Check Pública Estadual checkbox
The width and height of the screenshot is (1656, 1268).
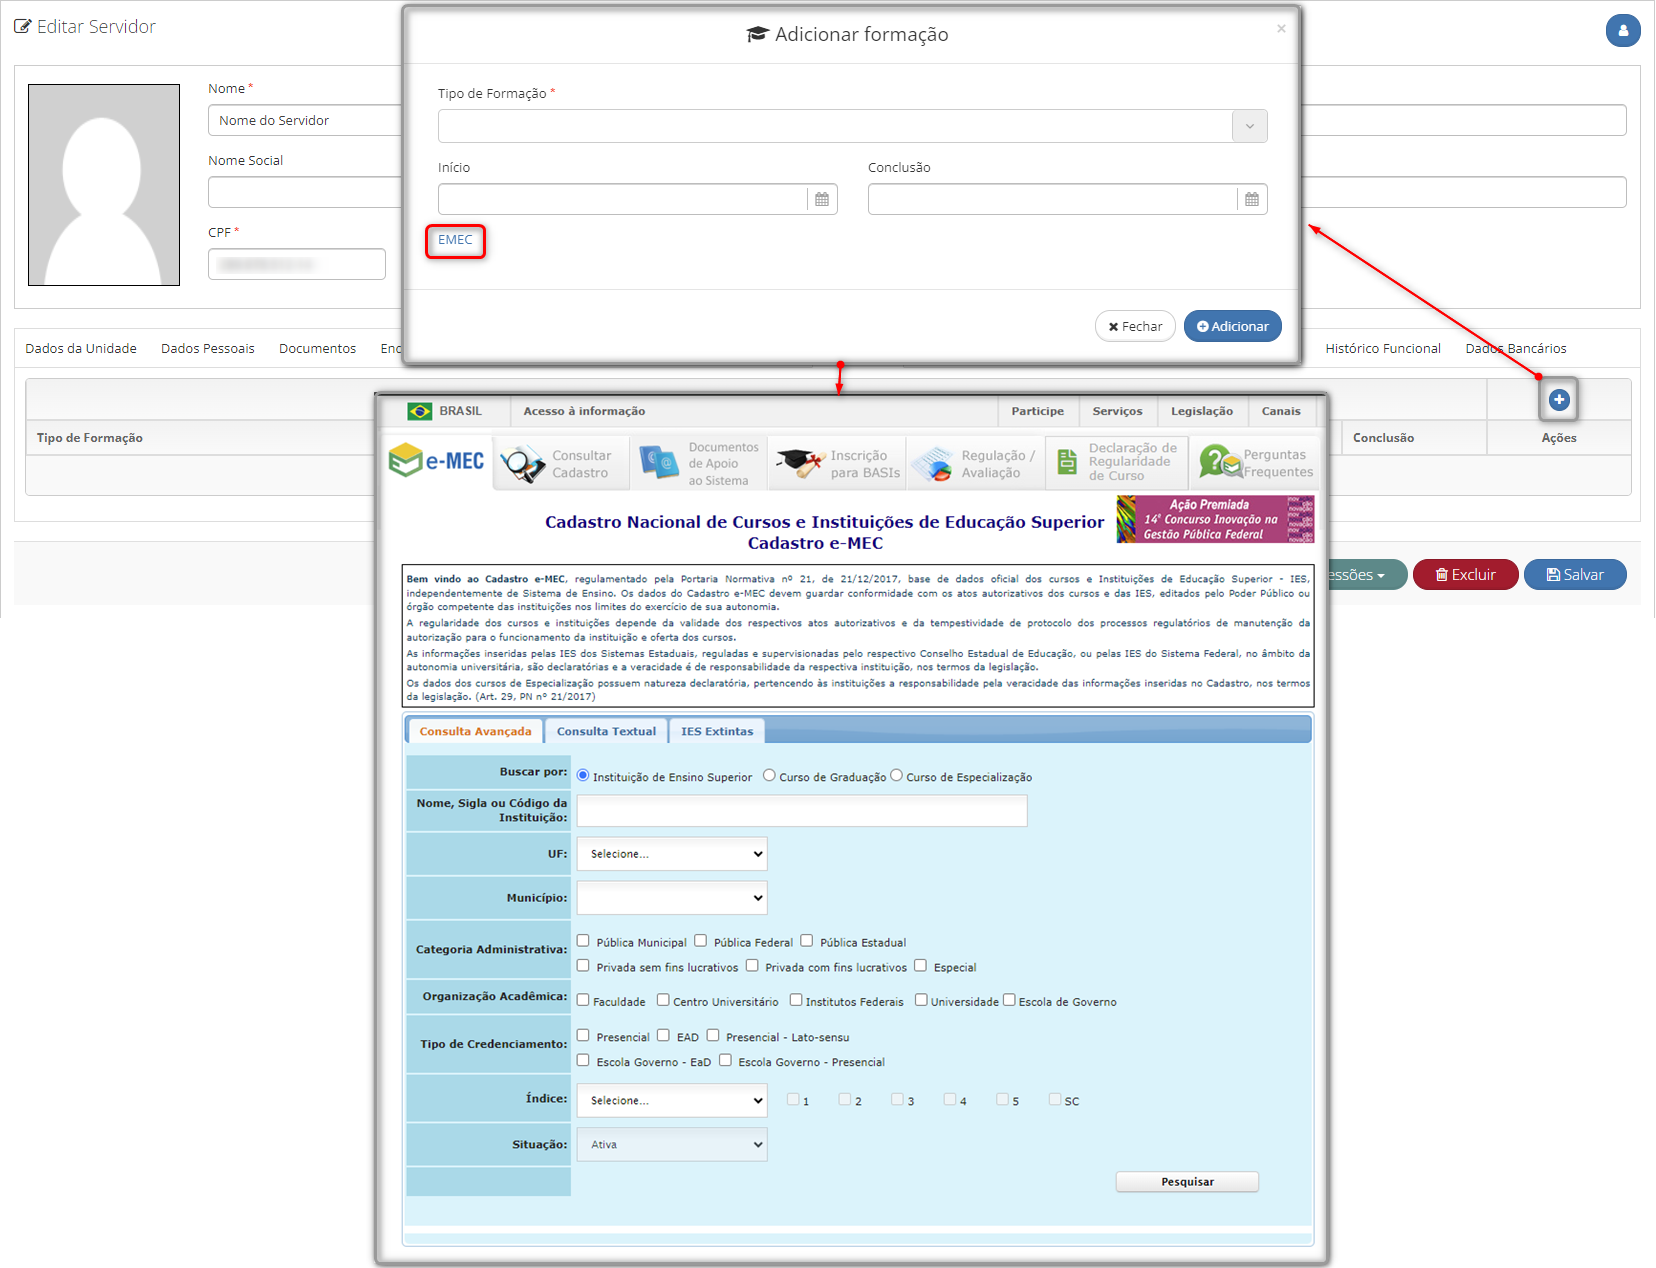807,941
